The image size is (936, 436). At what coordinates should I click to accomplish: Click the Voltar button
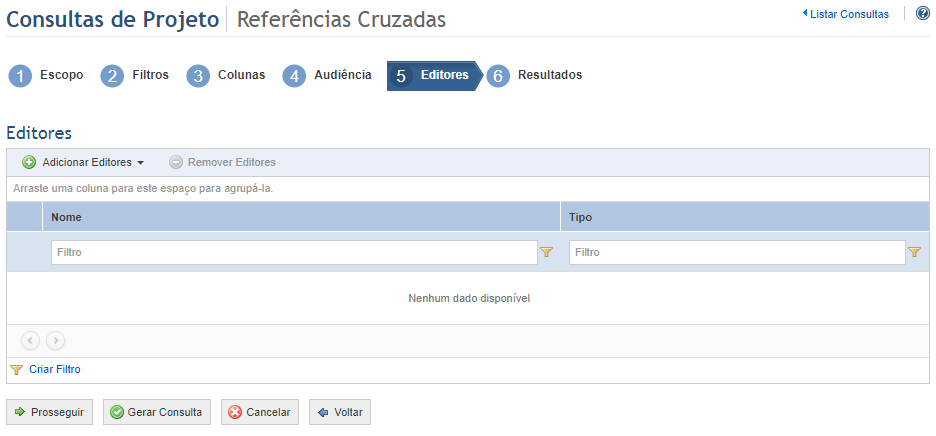[340, 412]
